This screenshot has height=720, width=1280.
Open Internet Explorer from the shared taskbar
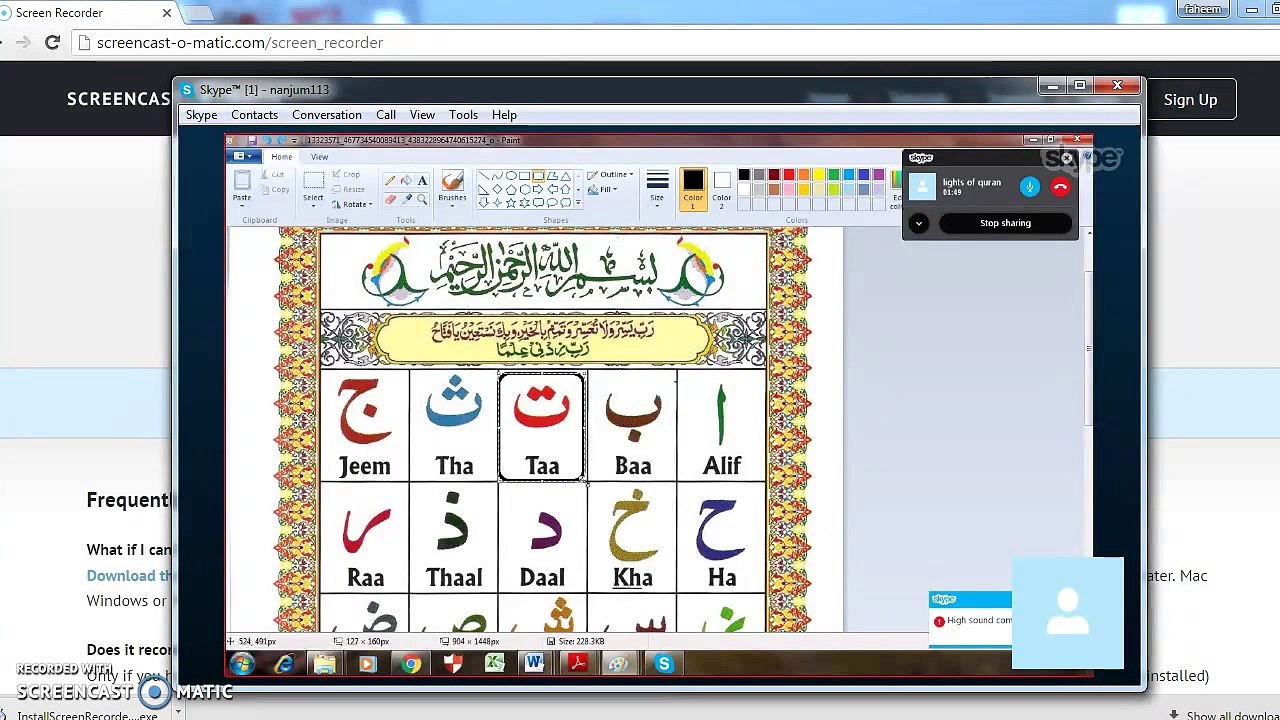click(285, 664)
